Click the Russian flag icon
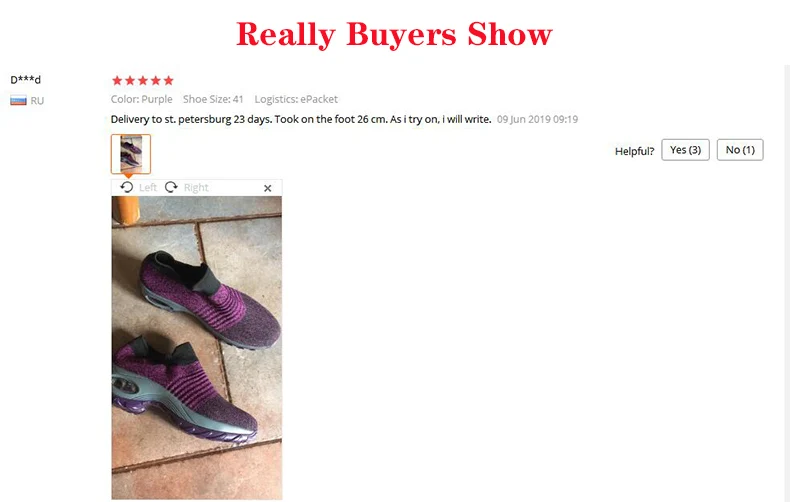Screen dimensions: 790x502 pyautogui.click(x=18, y=100)
